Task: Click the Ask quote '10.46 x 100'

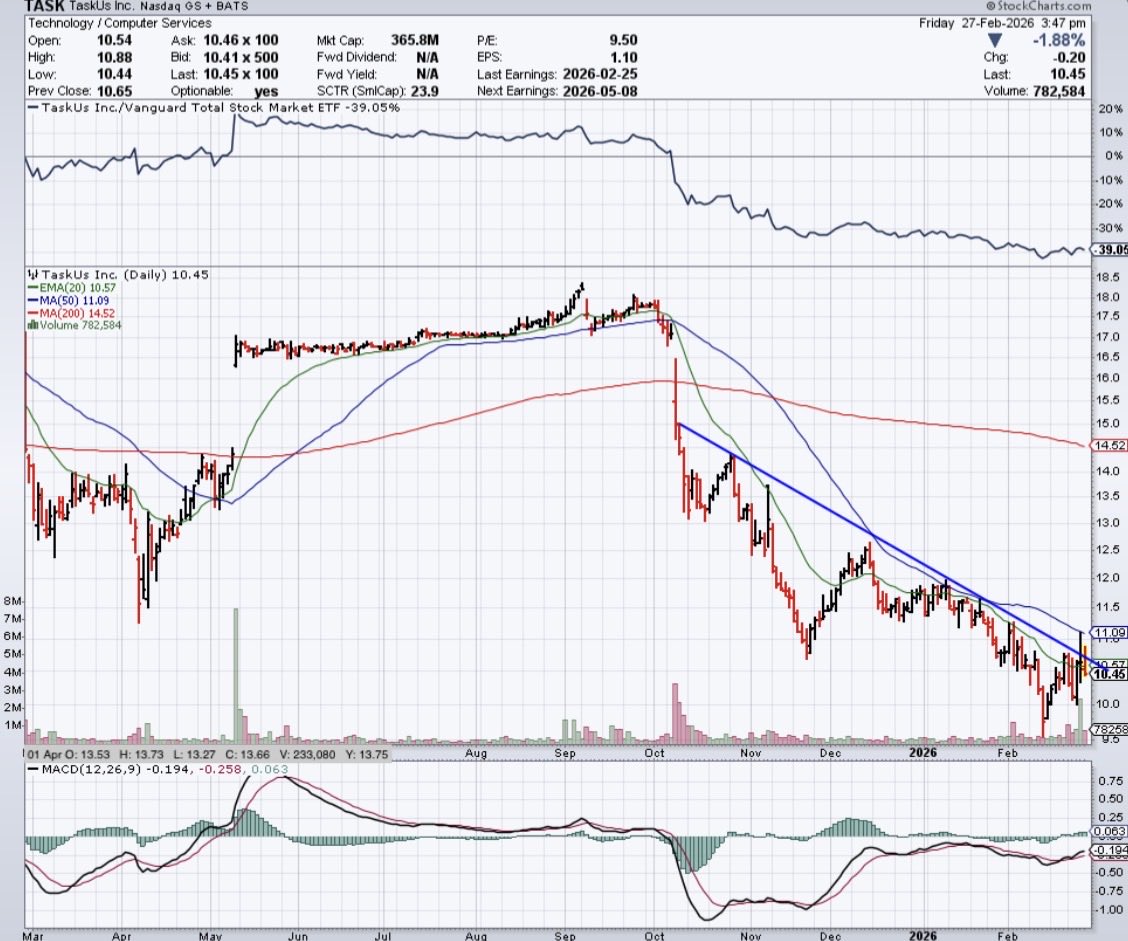Action: (240, 40)
